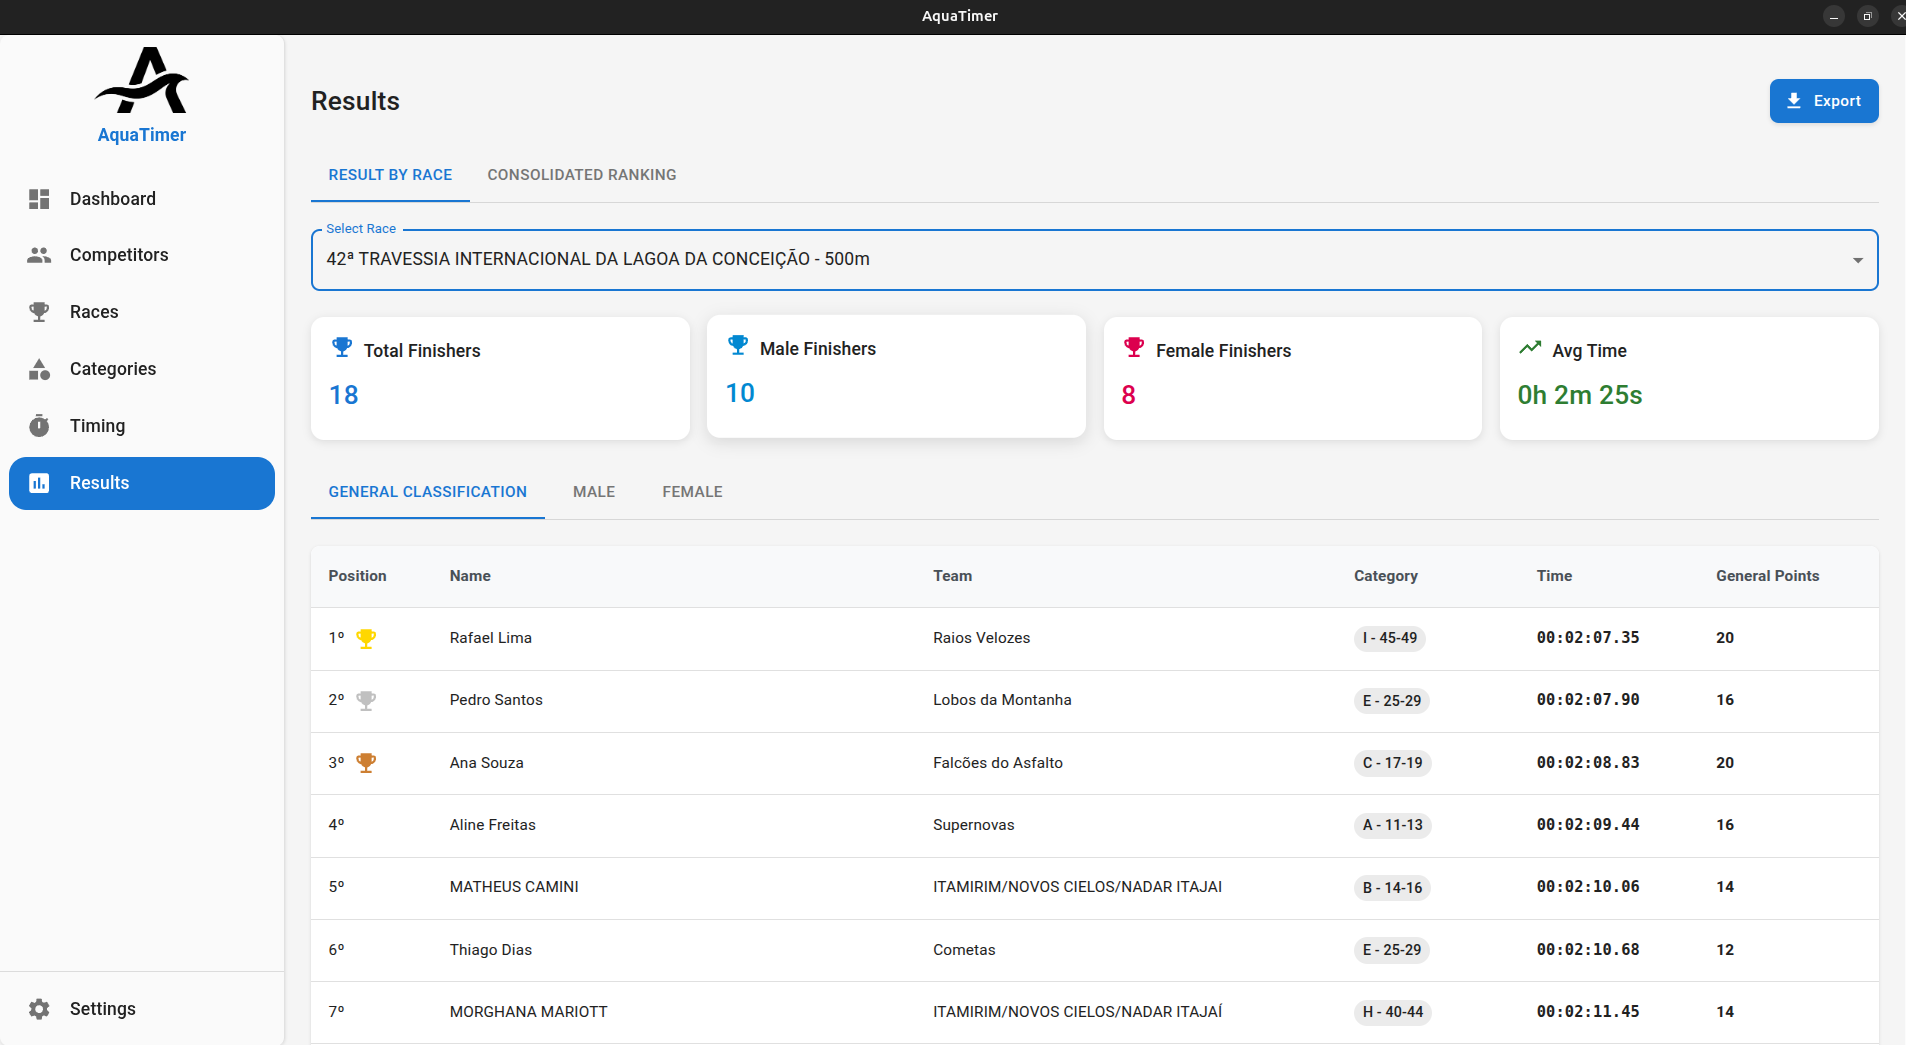Image resolution: width=1906 pixels, height=1045 pixels.
Task: Click the Export button
Action: 1822,100
